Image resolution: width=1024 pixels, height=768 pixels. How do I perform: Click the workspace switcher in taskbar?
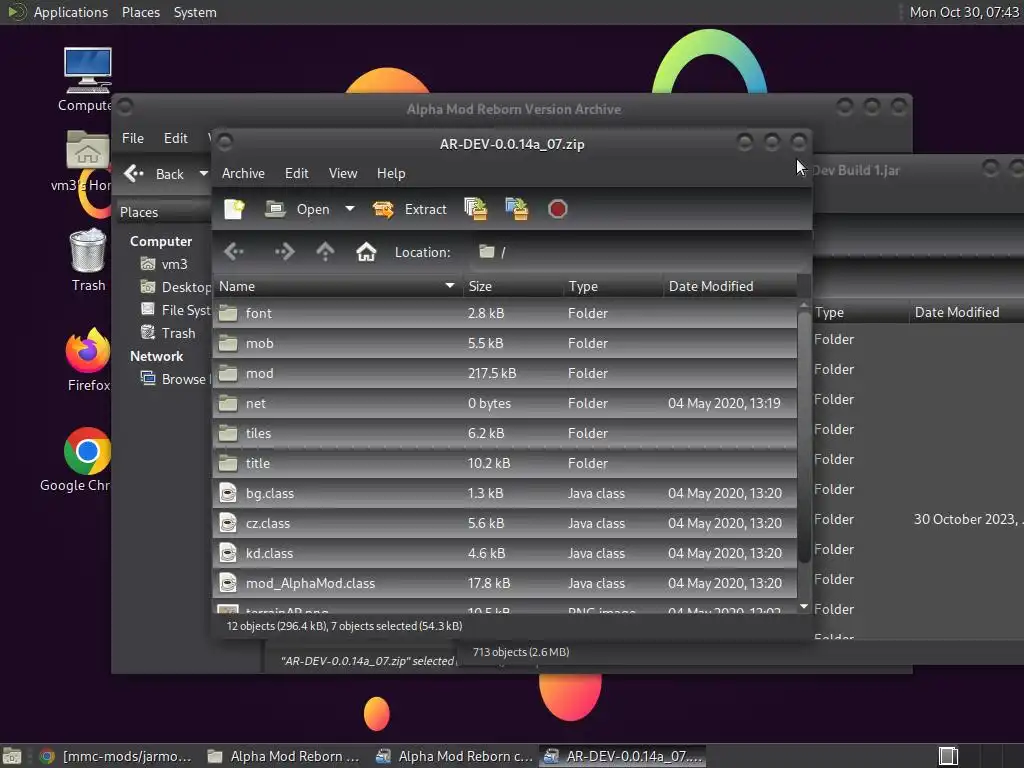(x=948, y=756)
